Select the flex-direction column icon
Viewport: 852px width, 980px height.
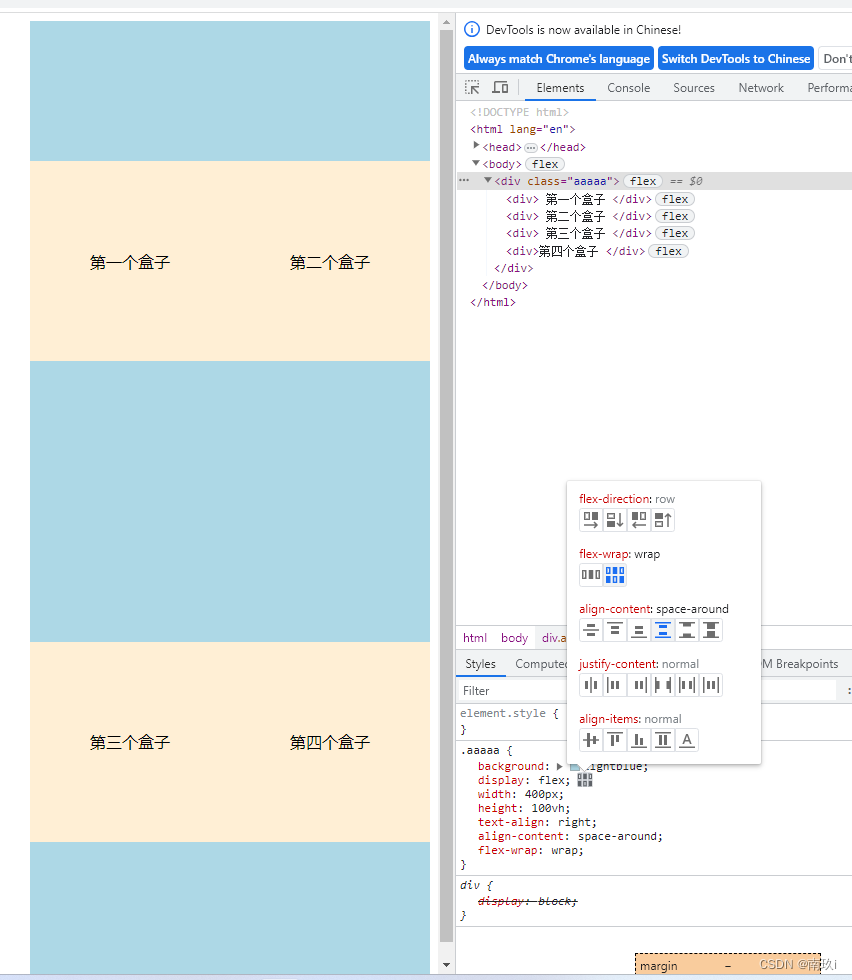[x=614, y=521]
